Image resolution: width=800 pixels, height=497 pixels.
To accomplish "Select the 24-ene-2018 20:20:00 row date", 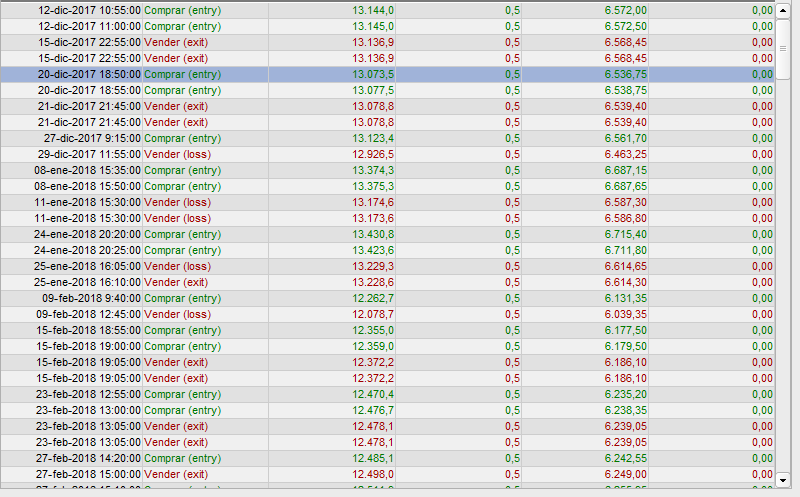I will pyautogui.click(x=87, y=234).
